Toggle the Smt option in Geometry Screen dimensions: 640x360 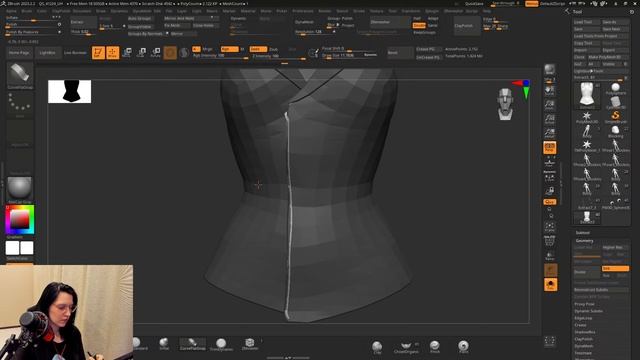(x=615, y=269)
